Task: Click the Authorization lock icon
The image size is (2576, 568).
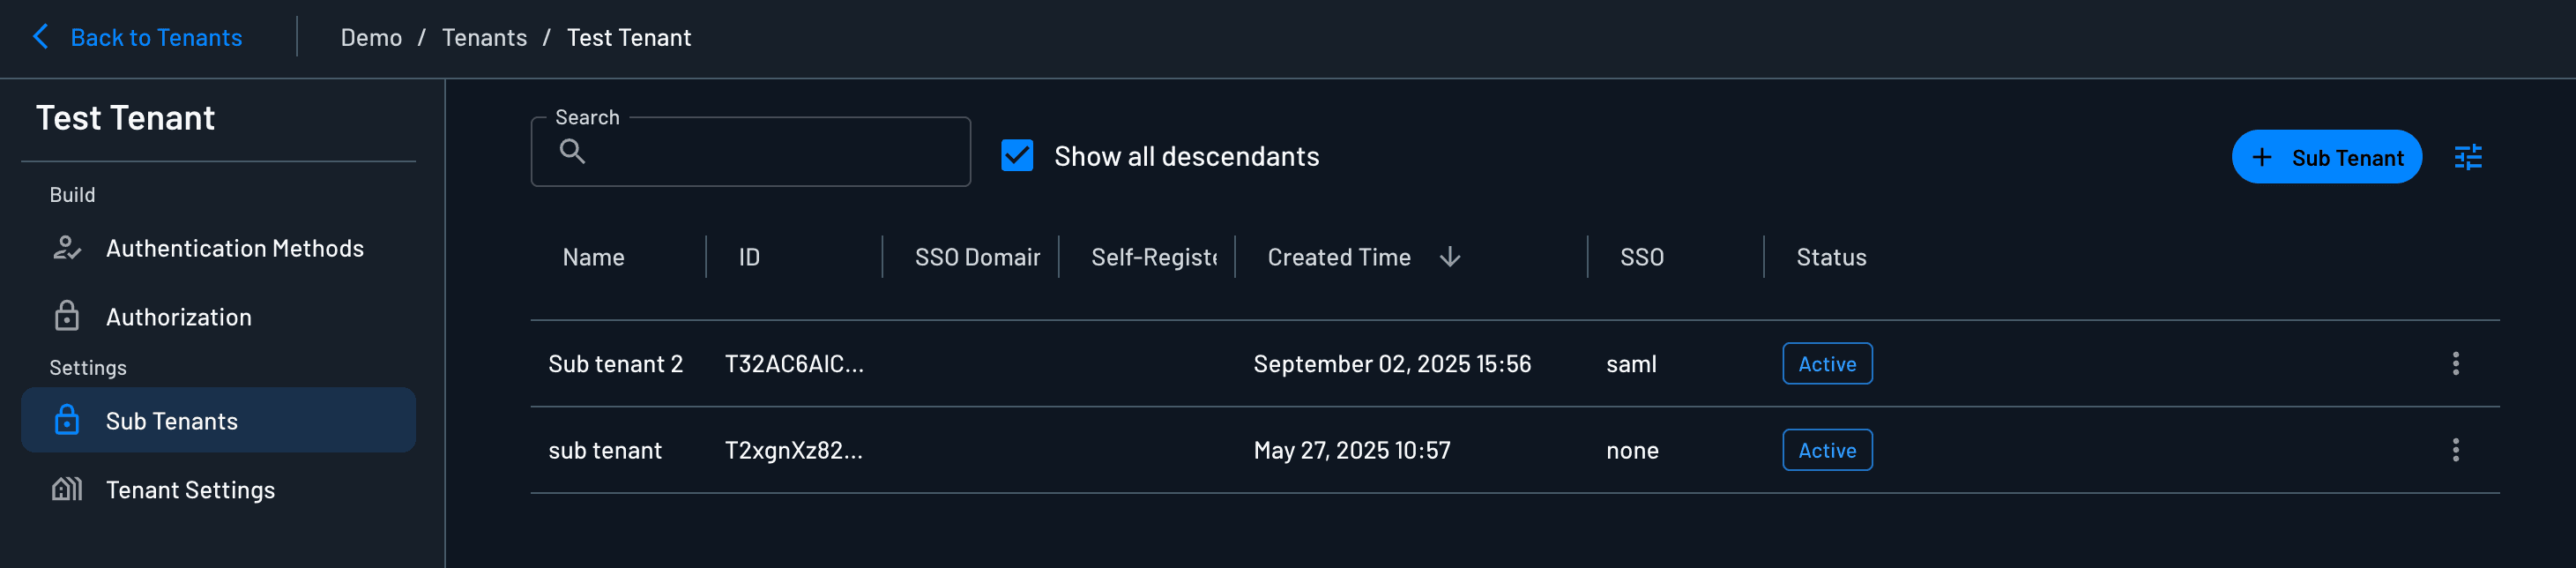Action: tap(66, 316)
